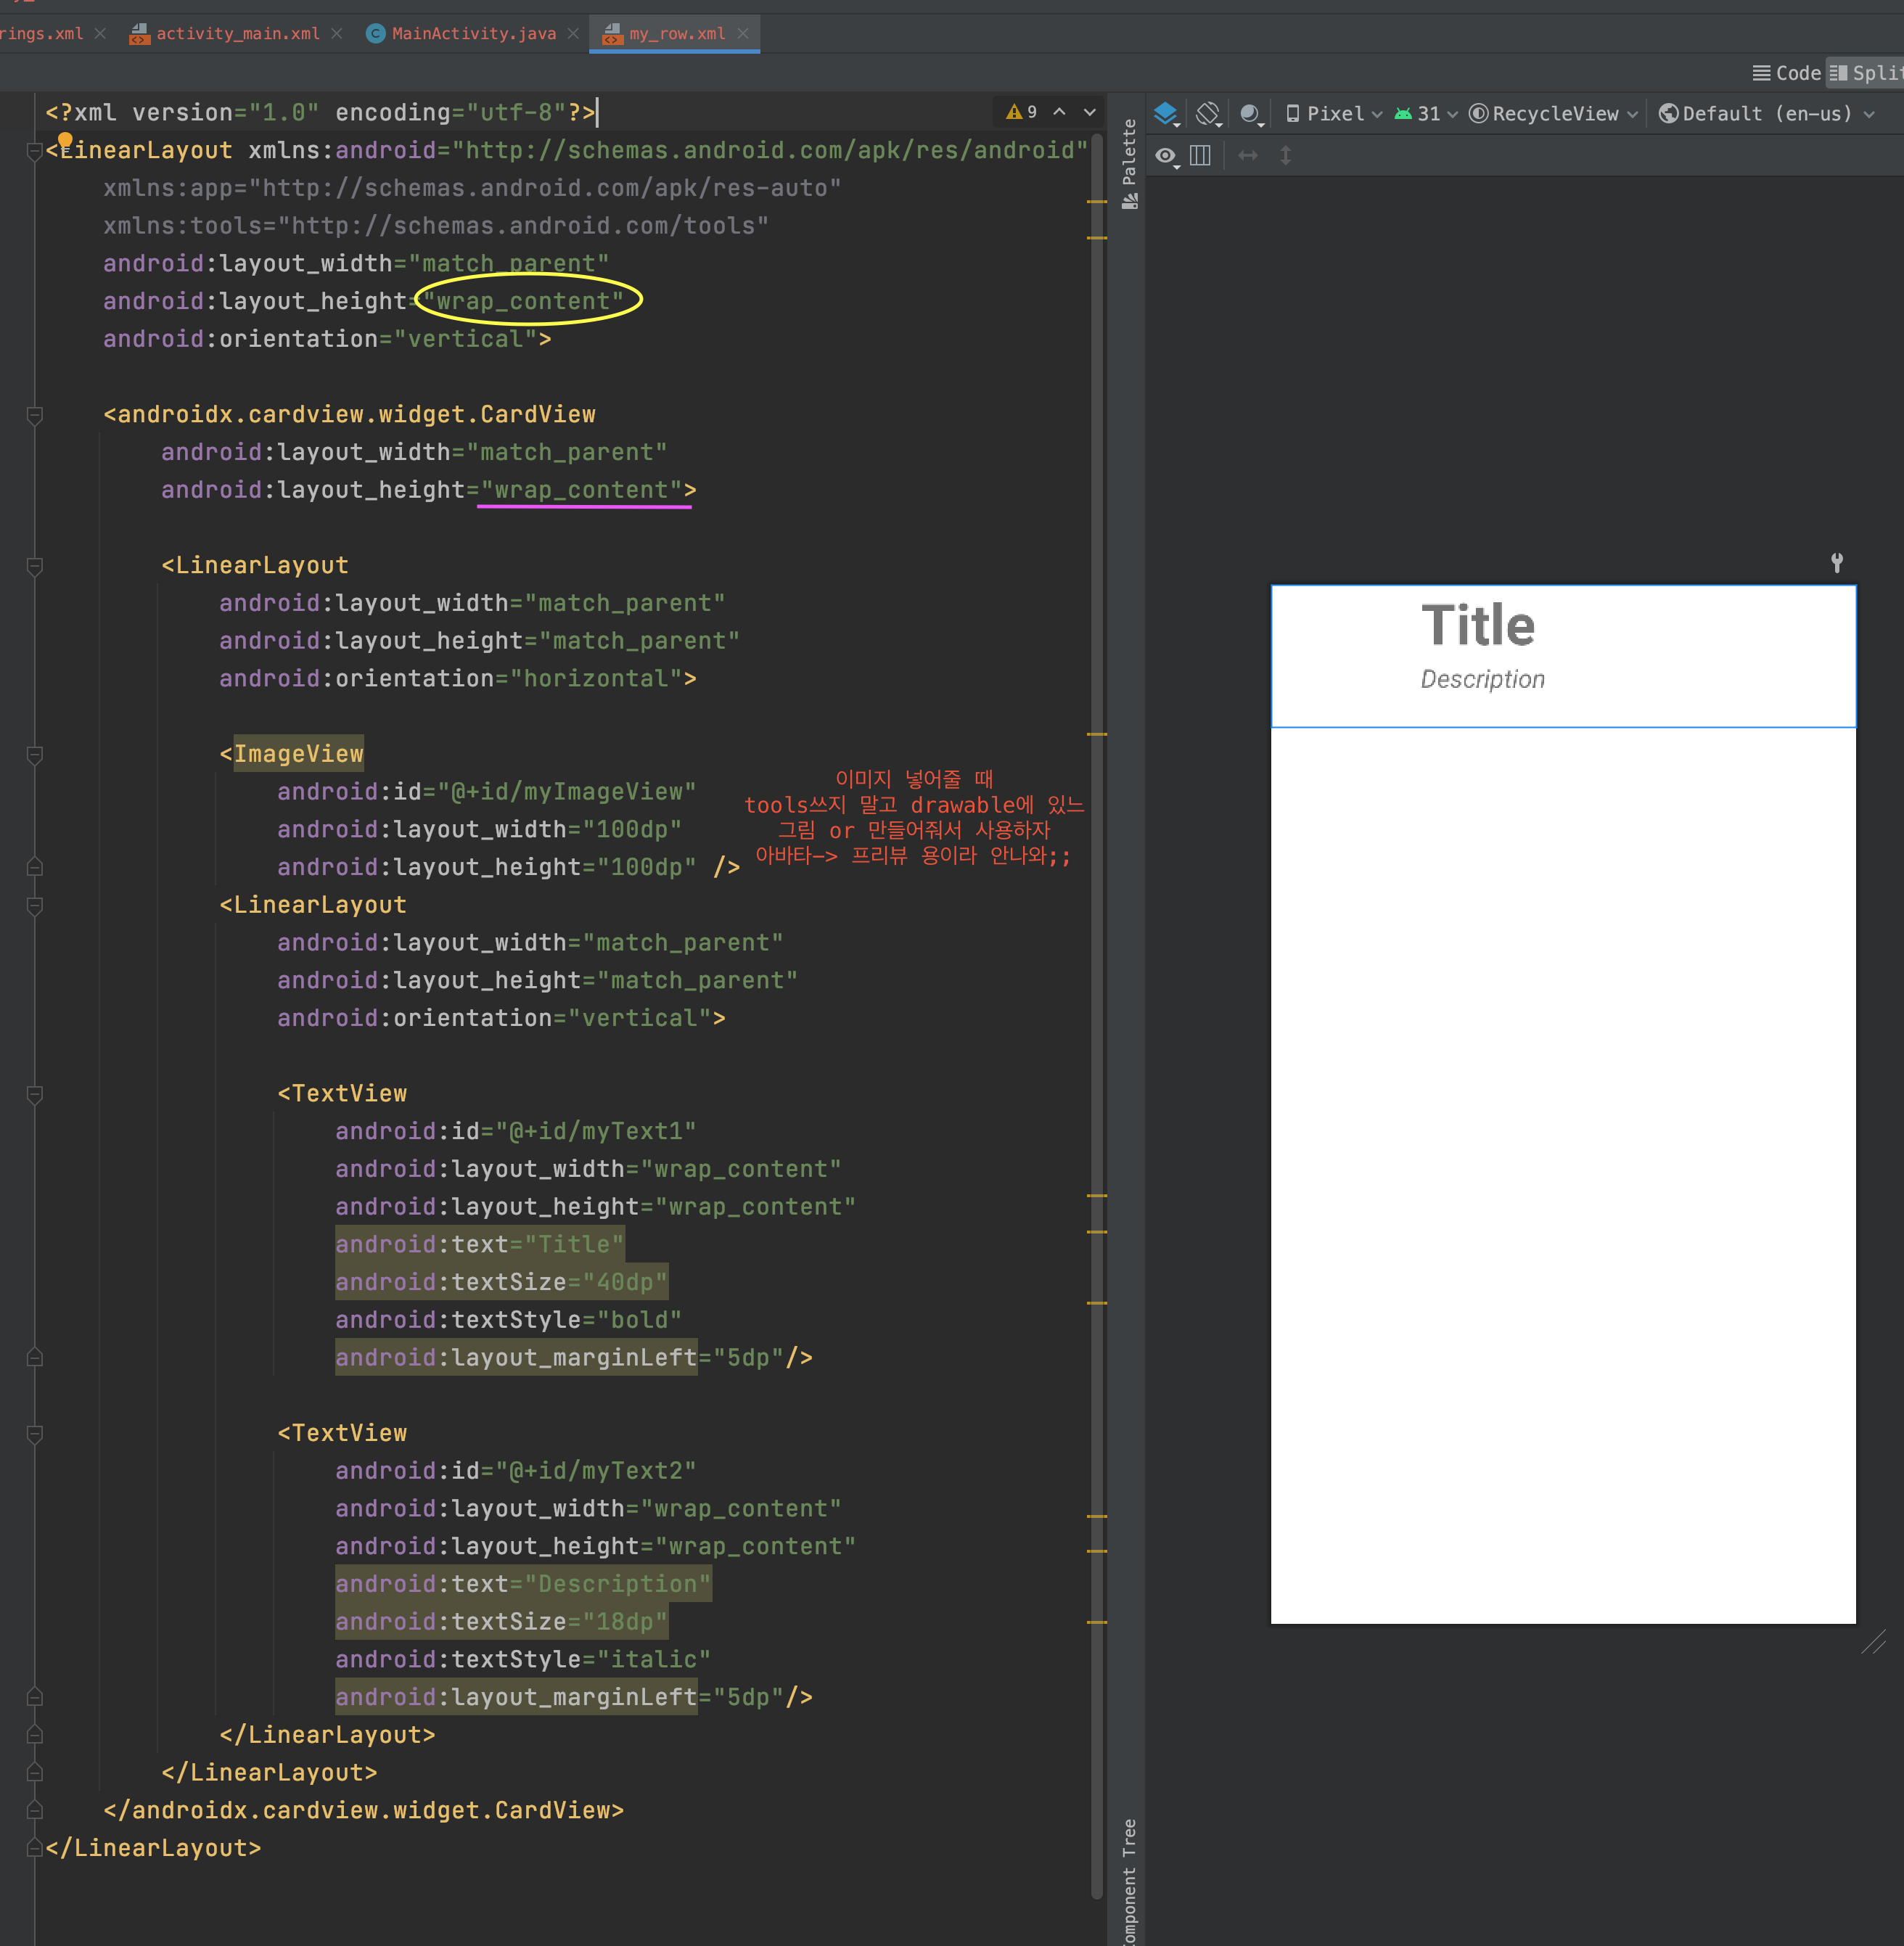This screenshot has width=1904, height=1946.
Task: Switch editor to Split view mode
Action: point(1866,73)
